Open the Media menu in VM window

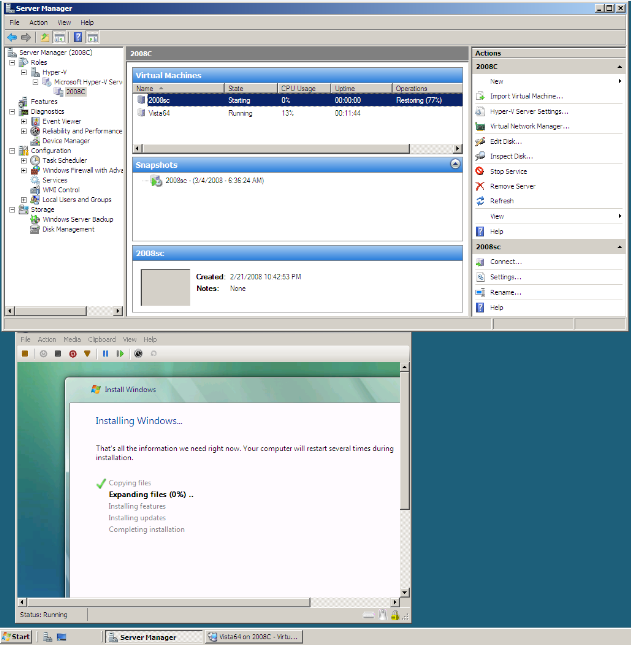[x=72, y=339]
